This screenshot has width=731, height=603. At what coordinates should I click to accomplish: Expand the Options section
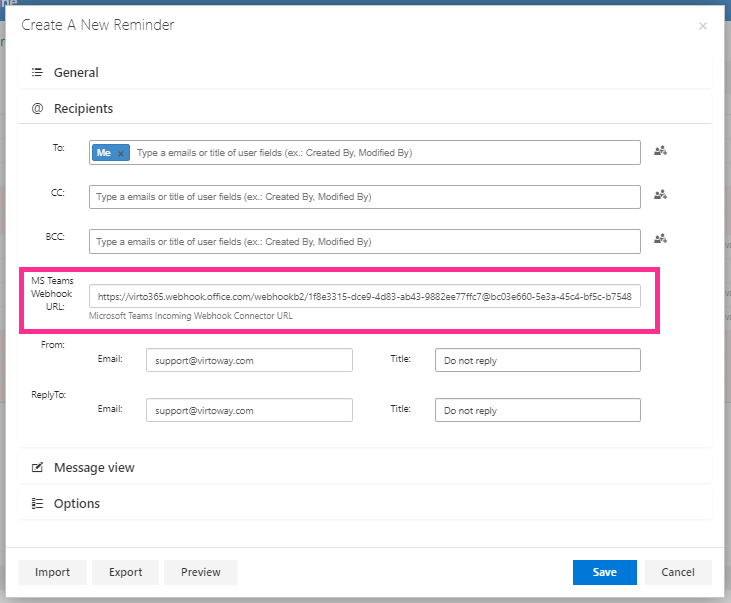click(365, 504)
